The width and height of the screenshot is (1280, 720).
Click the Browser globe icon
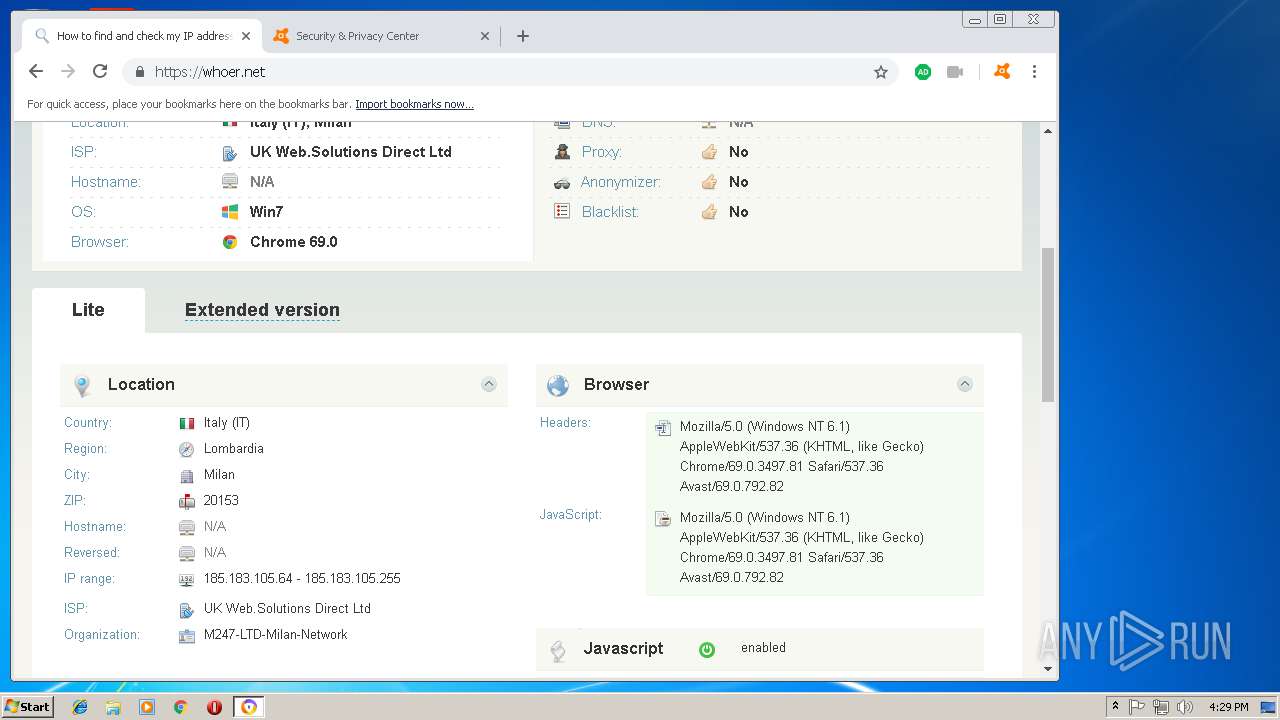[558, 385]
